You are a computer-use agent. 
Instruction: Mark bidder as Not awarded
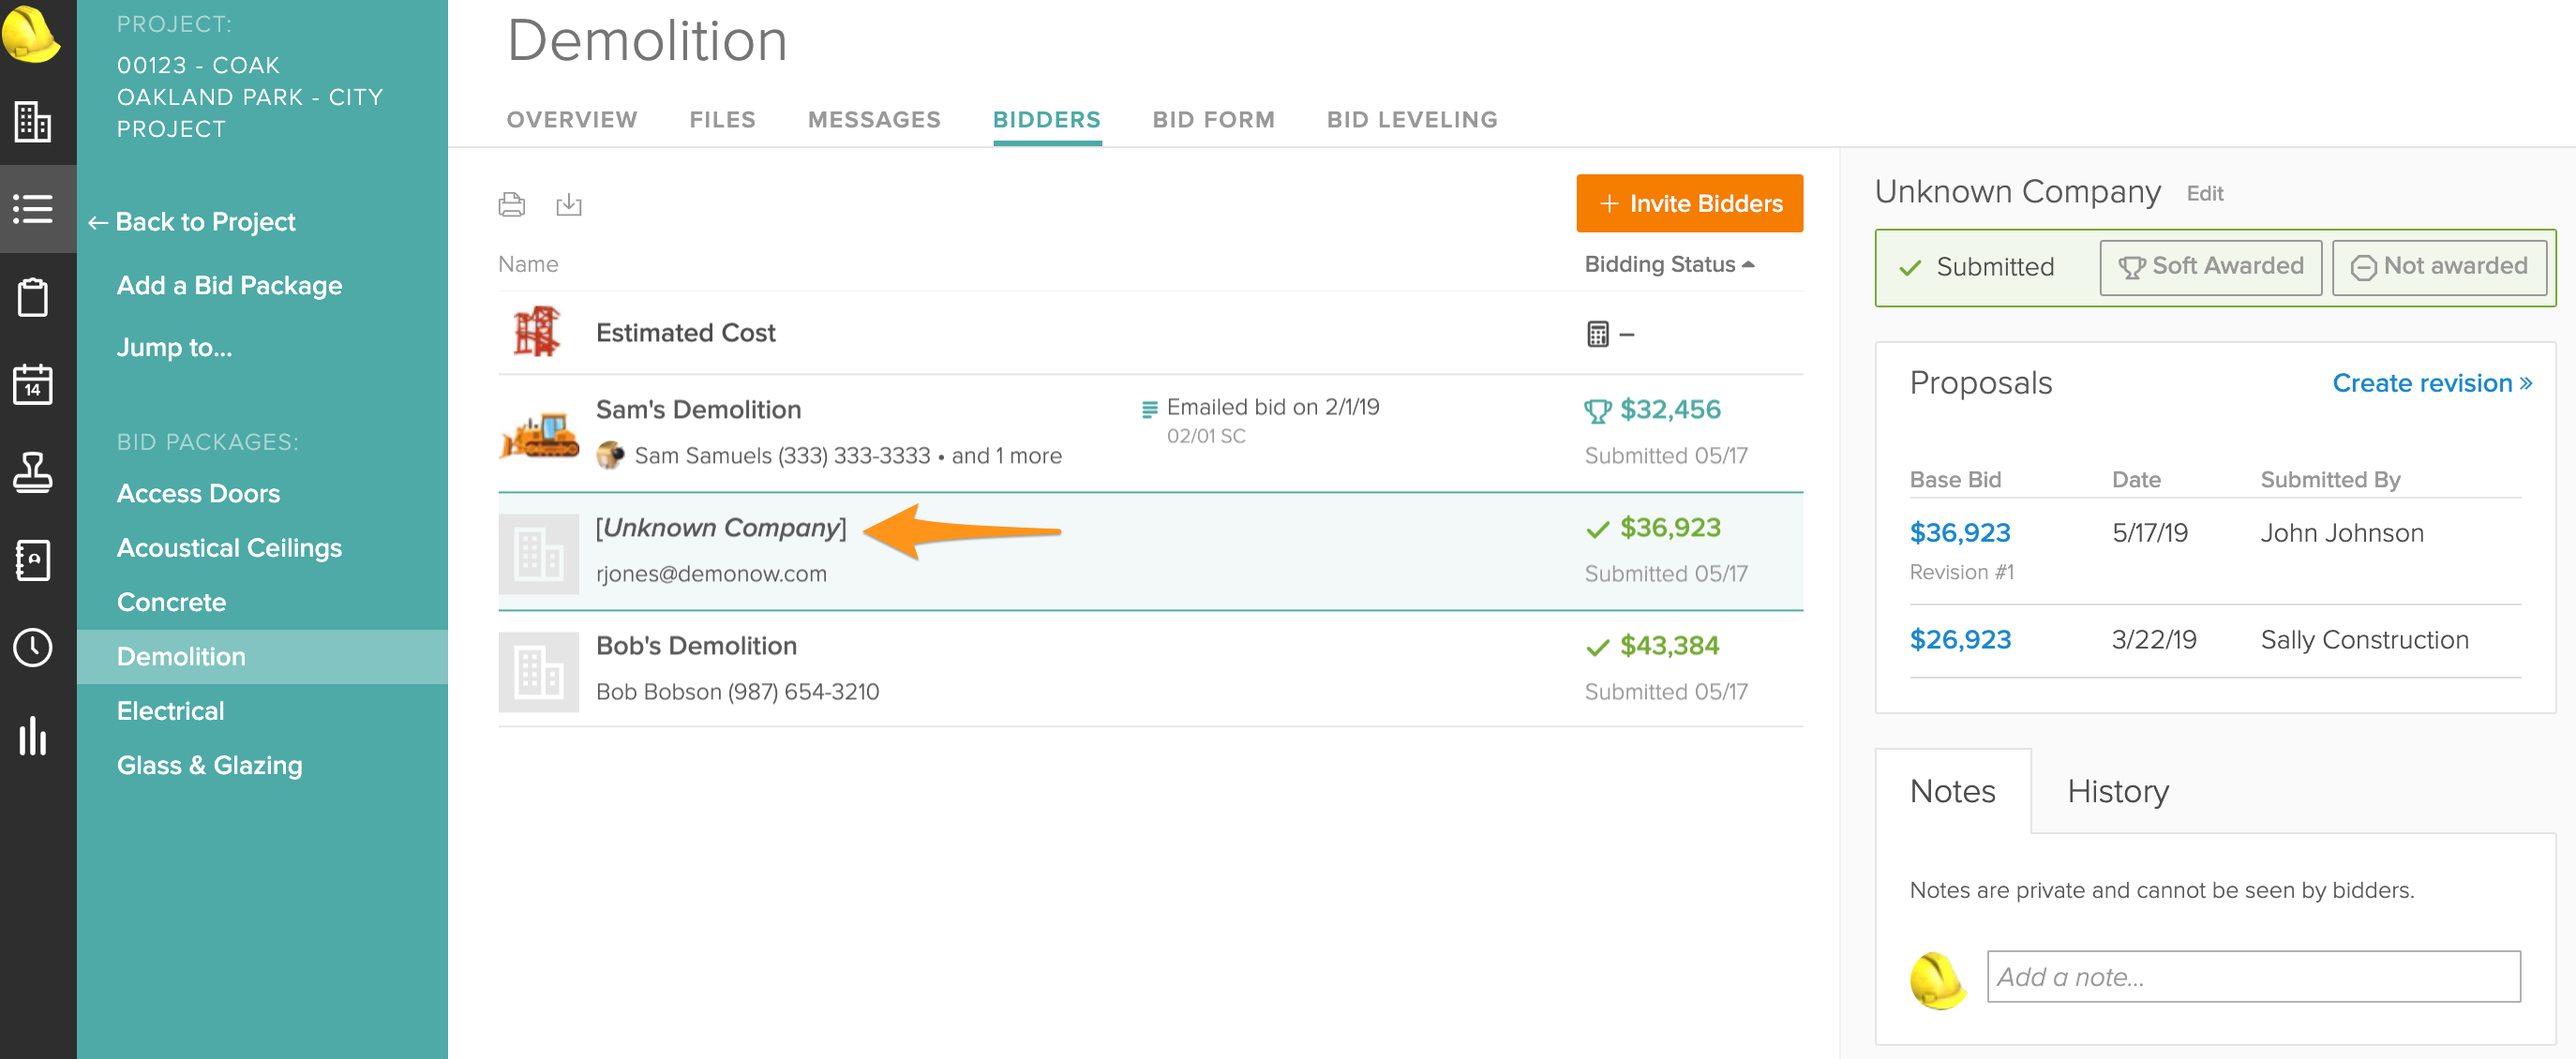tap(2439, 267)
